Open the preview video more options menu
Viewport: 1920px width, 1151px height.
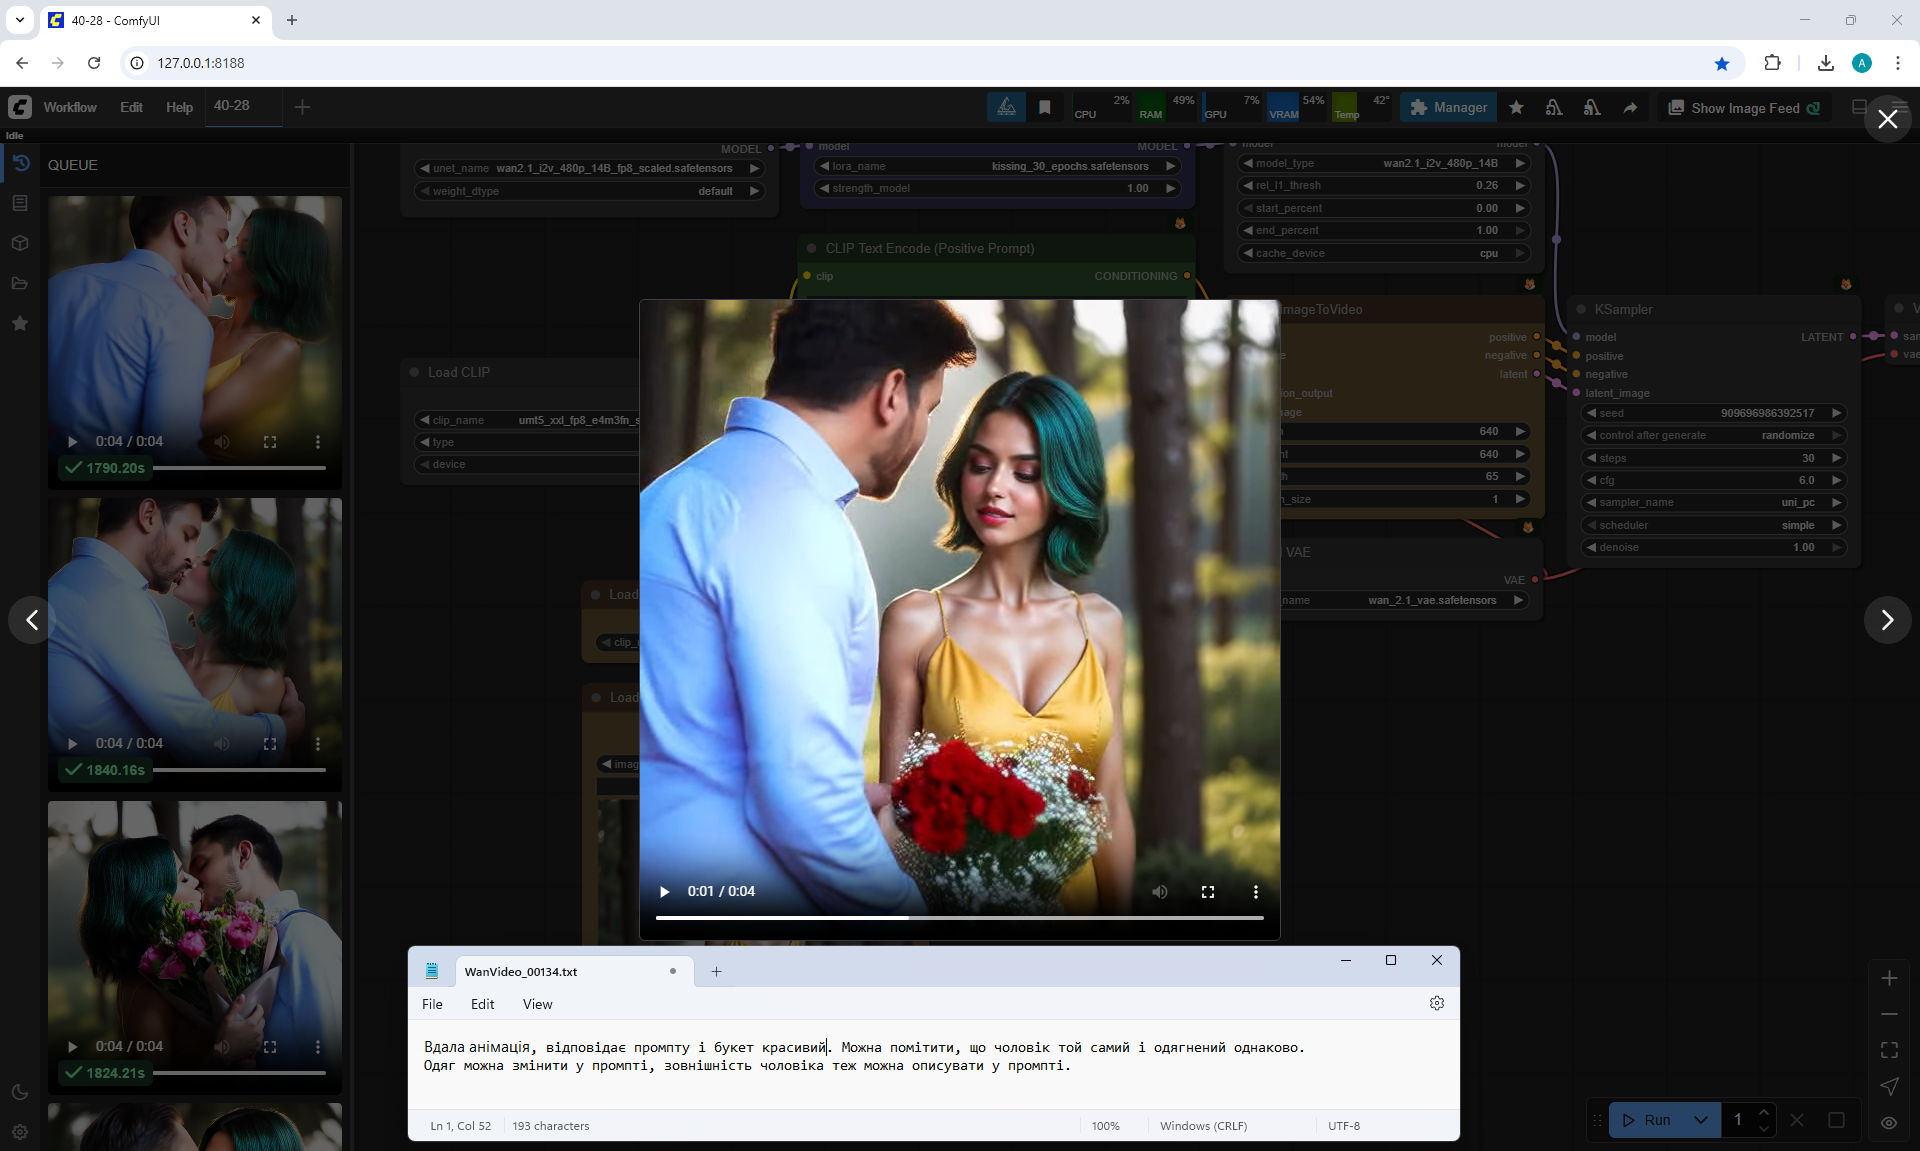pyautogui.click(x=1256, y=891)
